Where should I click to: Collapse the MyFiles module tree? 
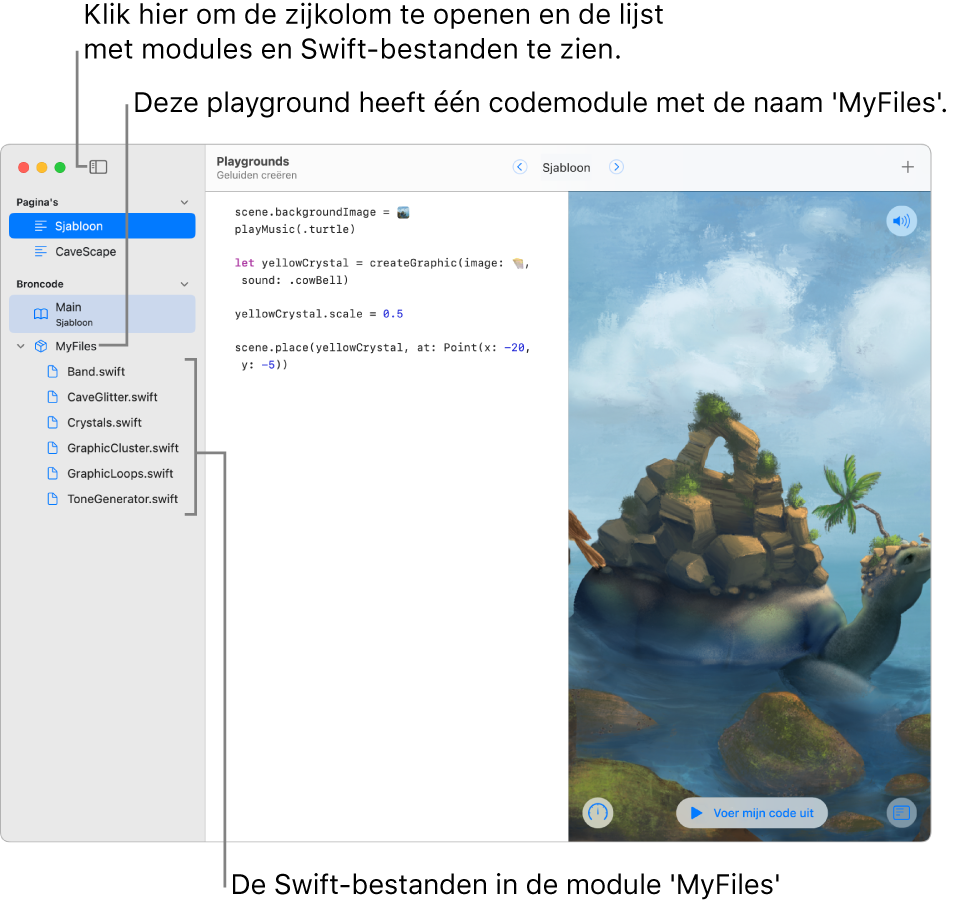(21, 346)
